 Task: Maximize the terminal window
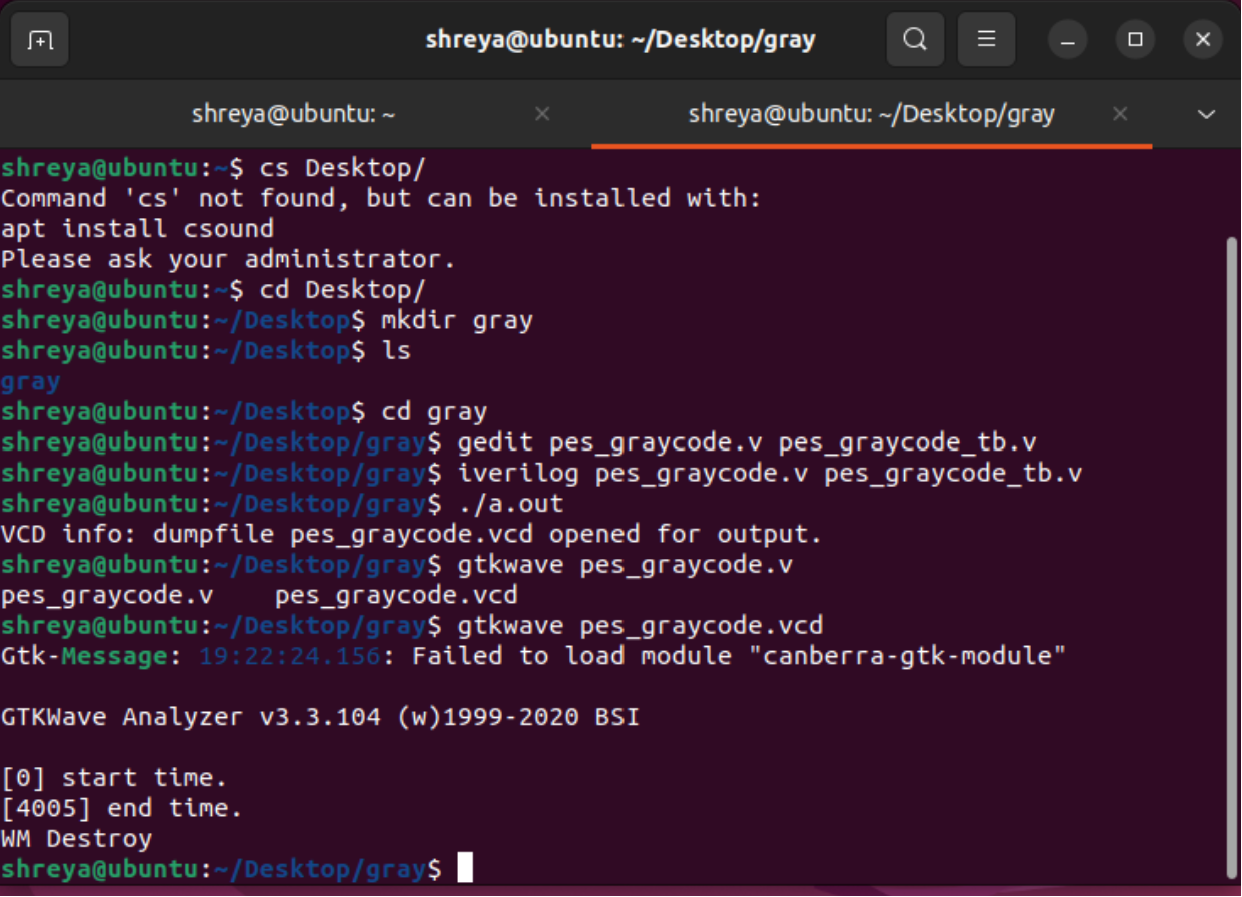(1135, 40)
